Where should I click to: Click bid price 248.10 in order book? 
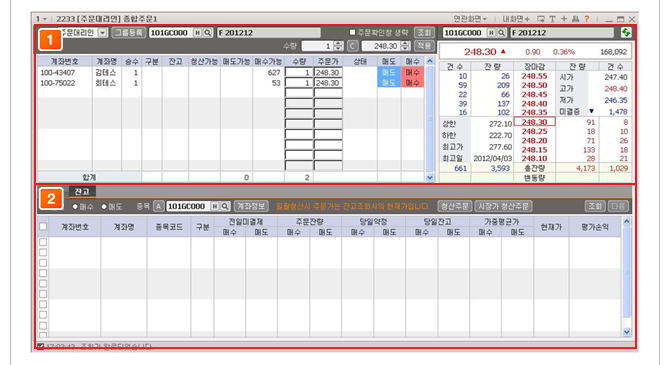534,159
